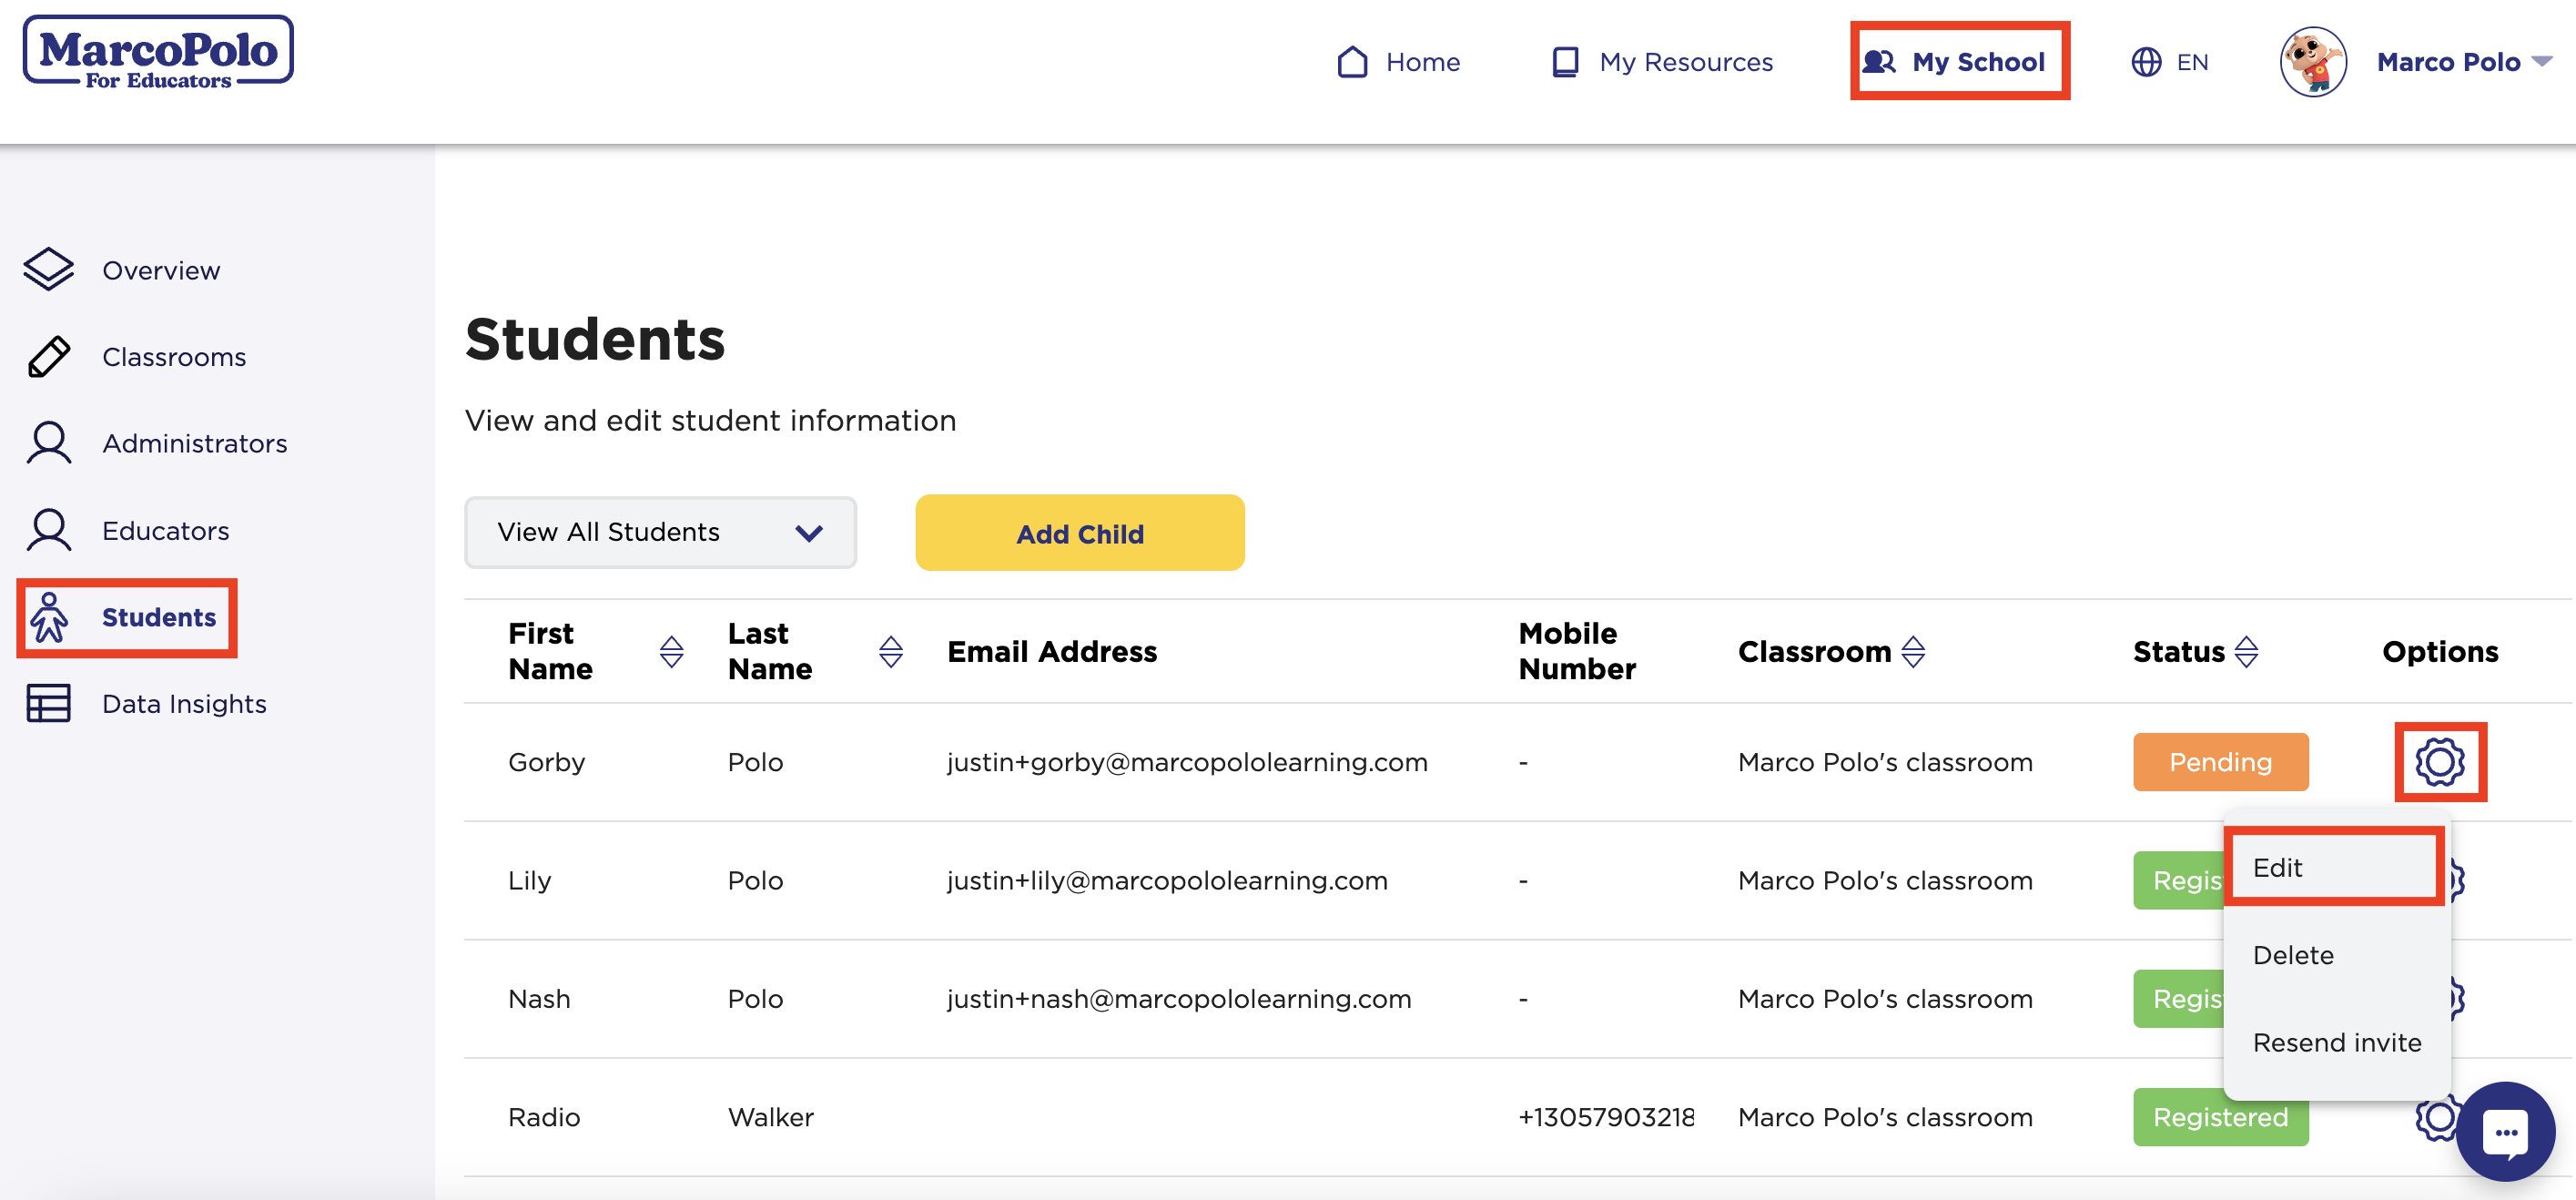Screen dimensions: 2576x1200
Task: Open the gear options for Radio Walker
Action: [2436, 1117]
